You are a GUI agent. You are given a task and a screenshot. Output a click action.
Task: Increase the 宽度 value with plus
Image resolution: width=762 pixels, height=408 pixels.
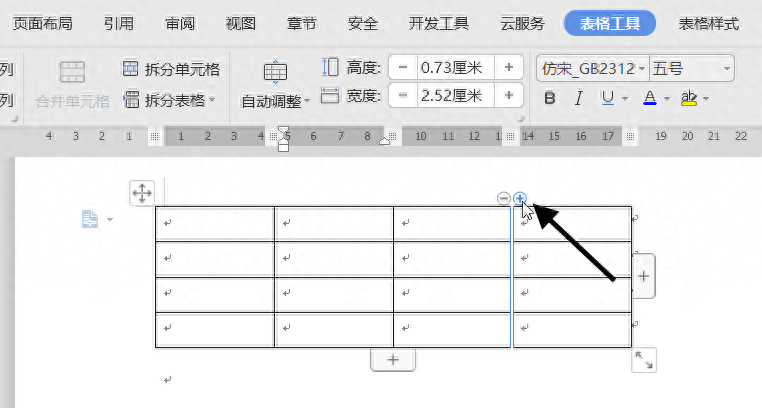pyautogui.click(x=509, y=95)
